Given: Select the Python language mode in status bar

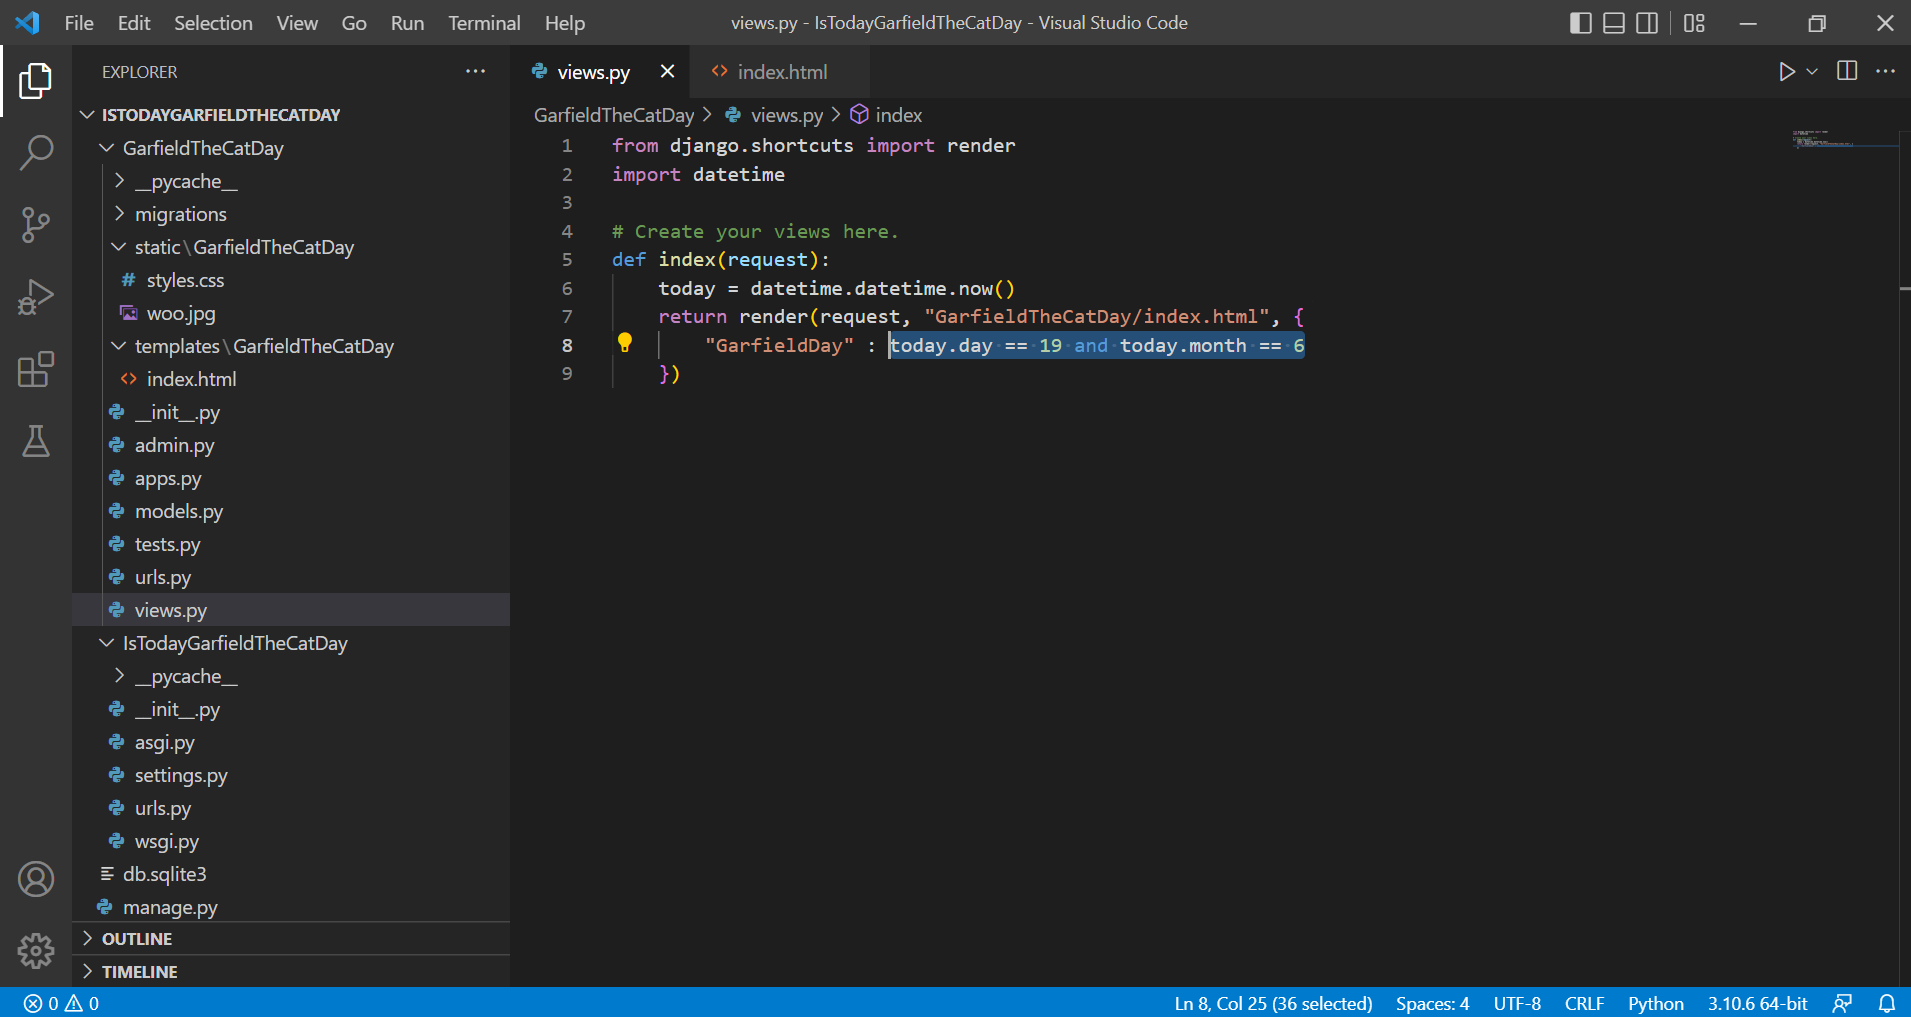Looking at the screenshot, I should click(1656, 1003).
